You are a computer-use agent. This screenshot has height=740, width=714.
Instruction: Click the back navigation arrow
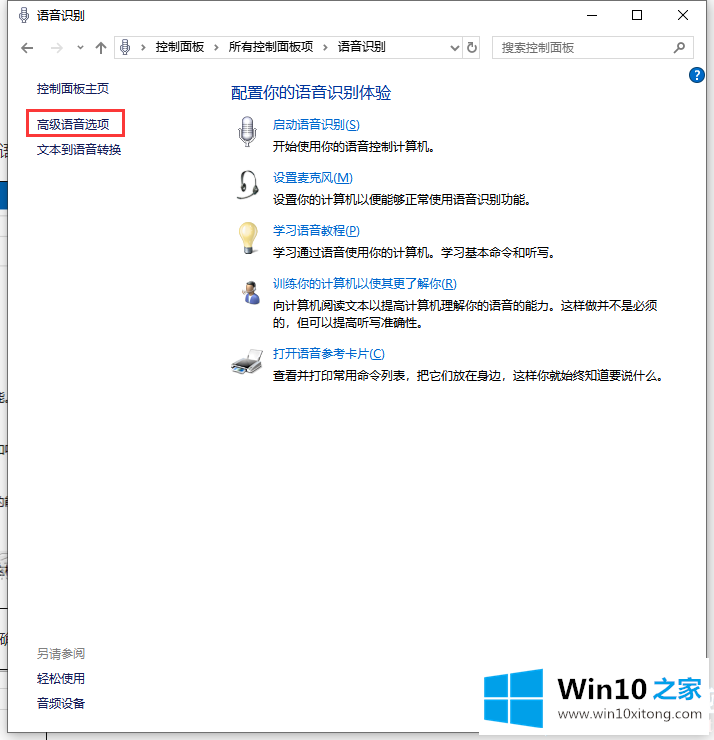pos(27,47)
